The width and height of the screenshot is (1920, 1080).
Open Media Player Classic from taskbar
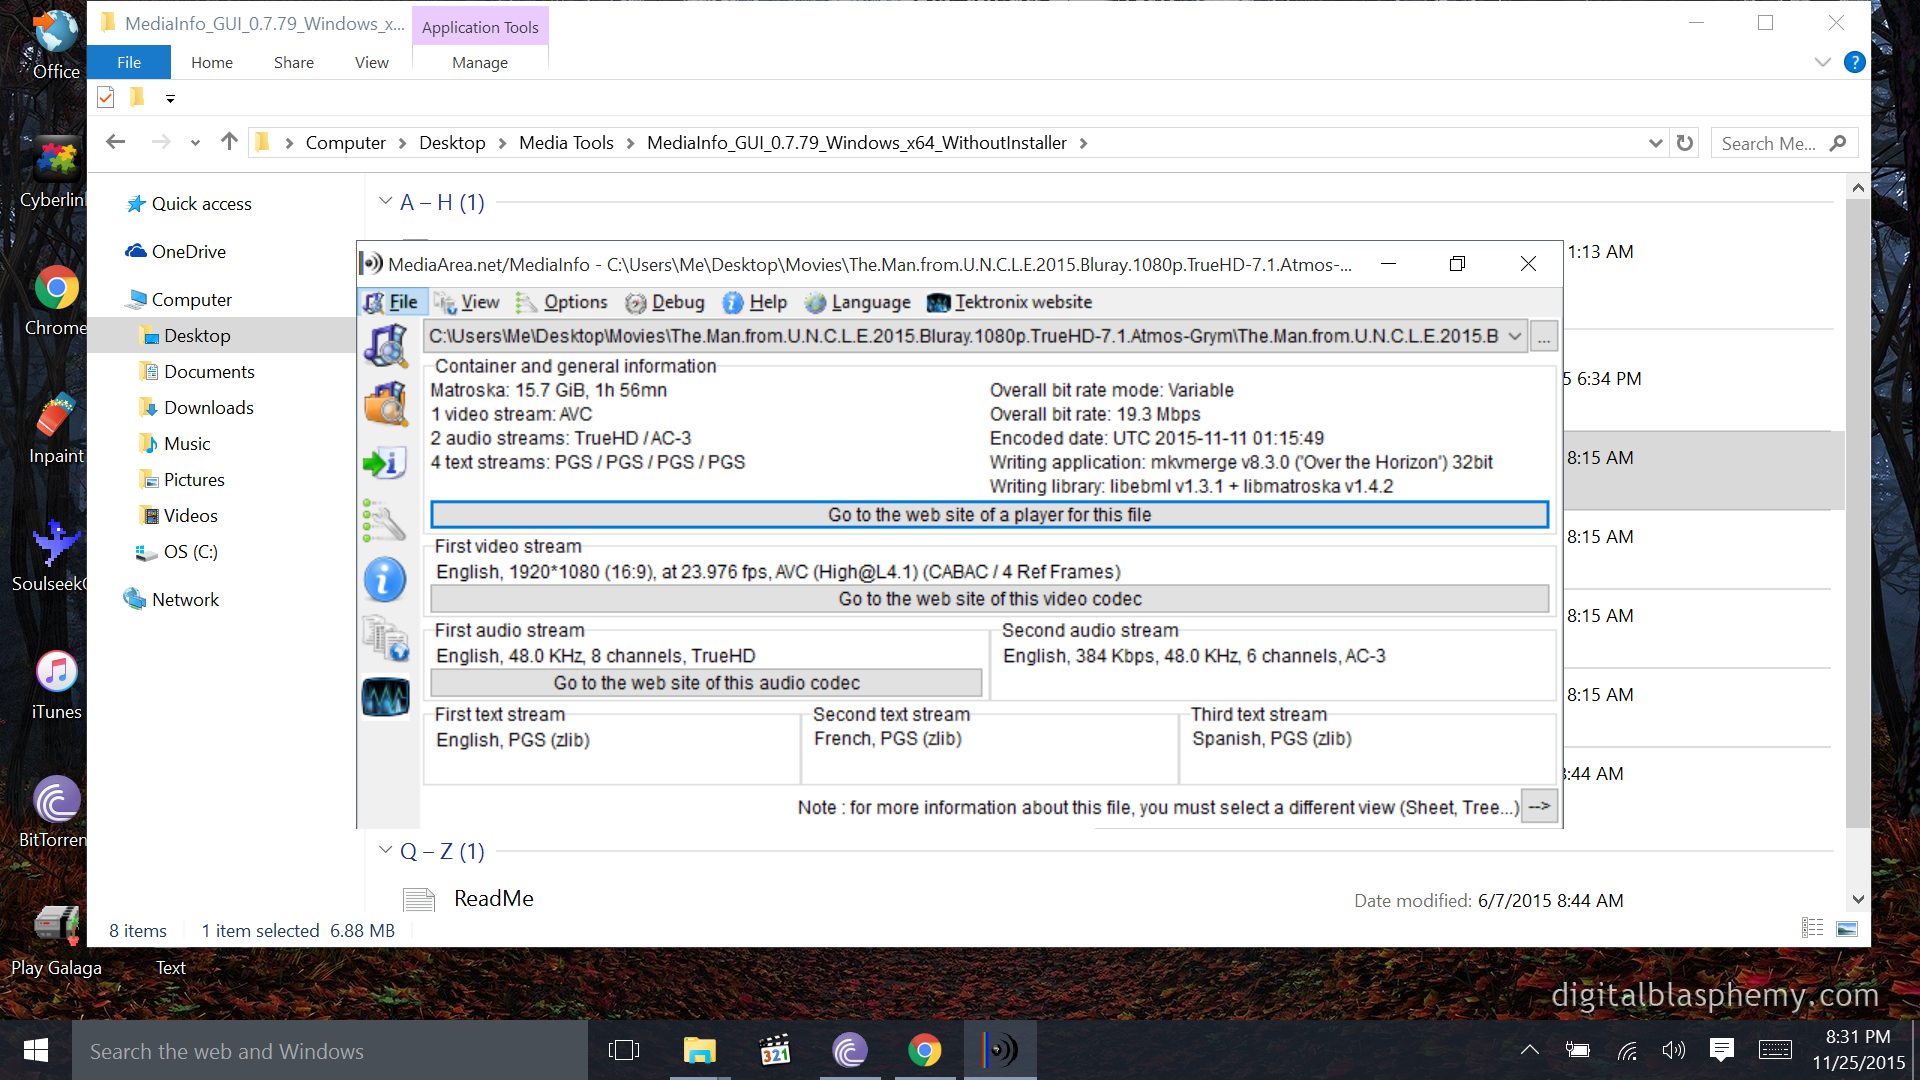[775, 1050]
